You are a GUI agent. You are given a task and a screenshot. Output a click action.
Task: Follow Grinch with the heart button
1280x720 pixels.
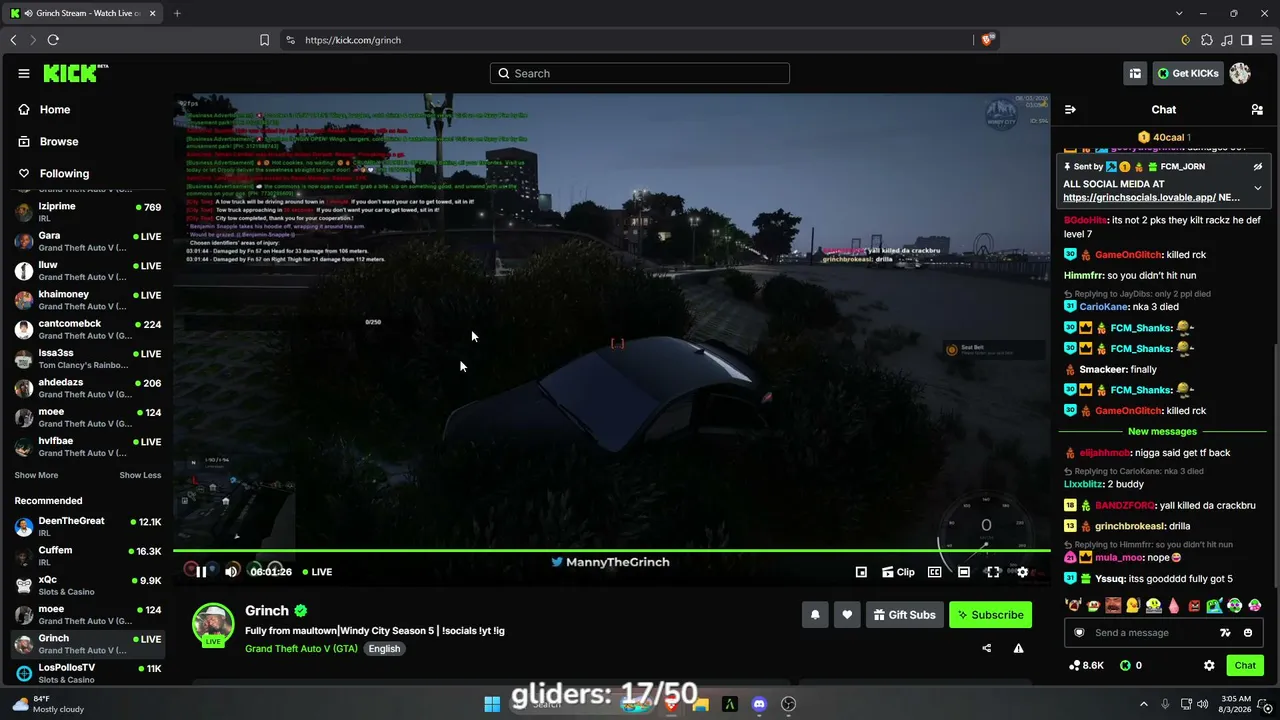coord(847,615)
